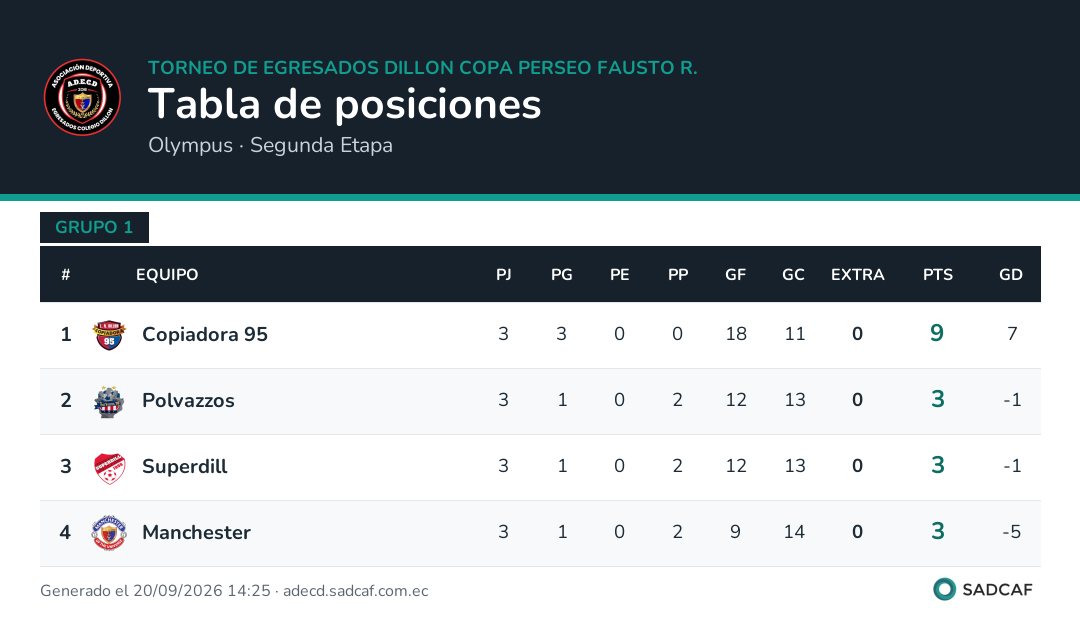Click the Polvazzos team crest
Screen dimensions: 1080x642
(x=109, y=401)
